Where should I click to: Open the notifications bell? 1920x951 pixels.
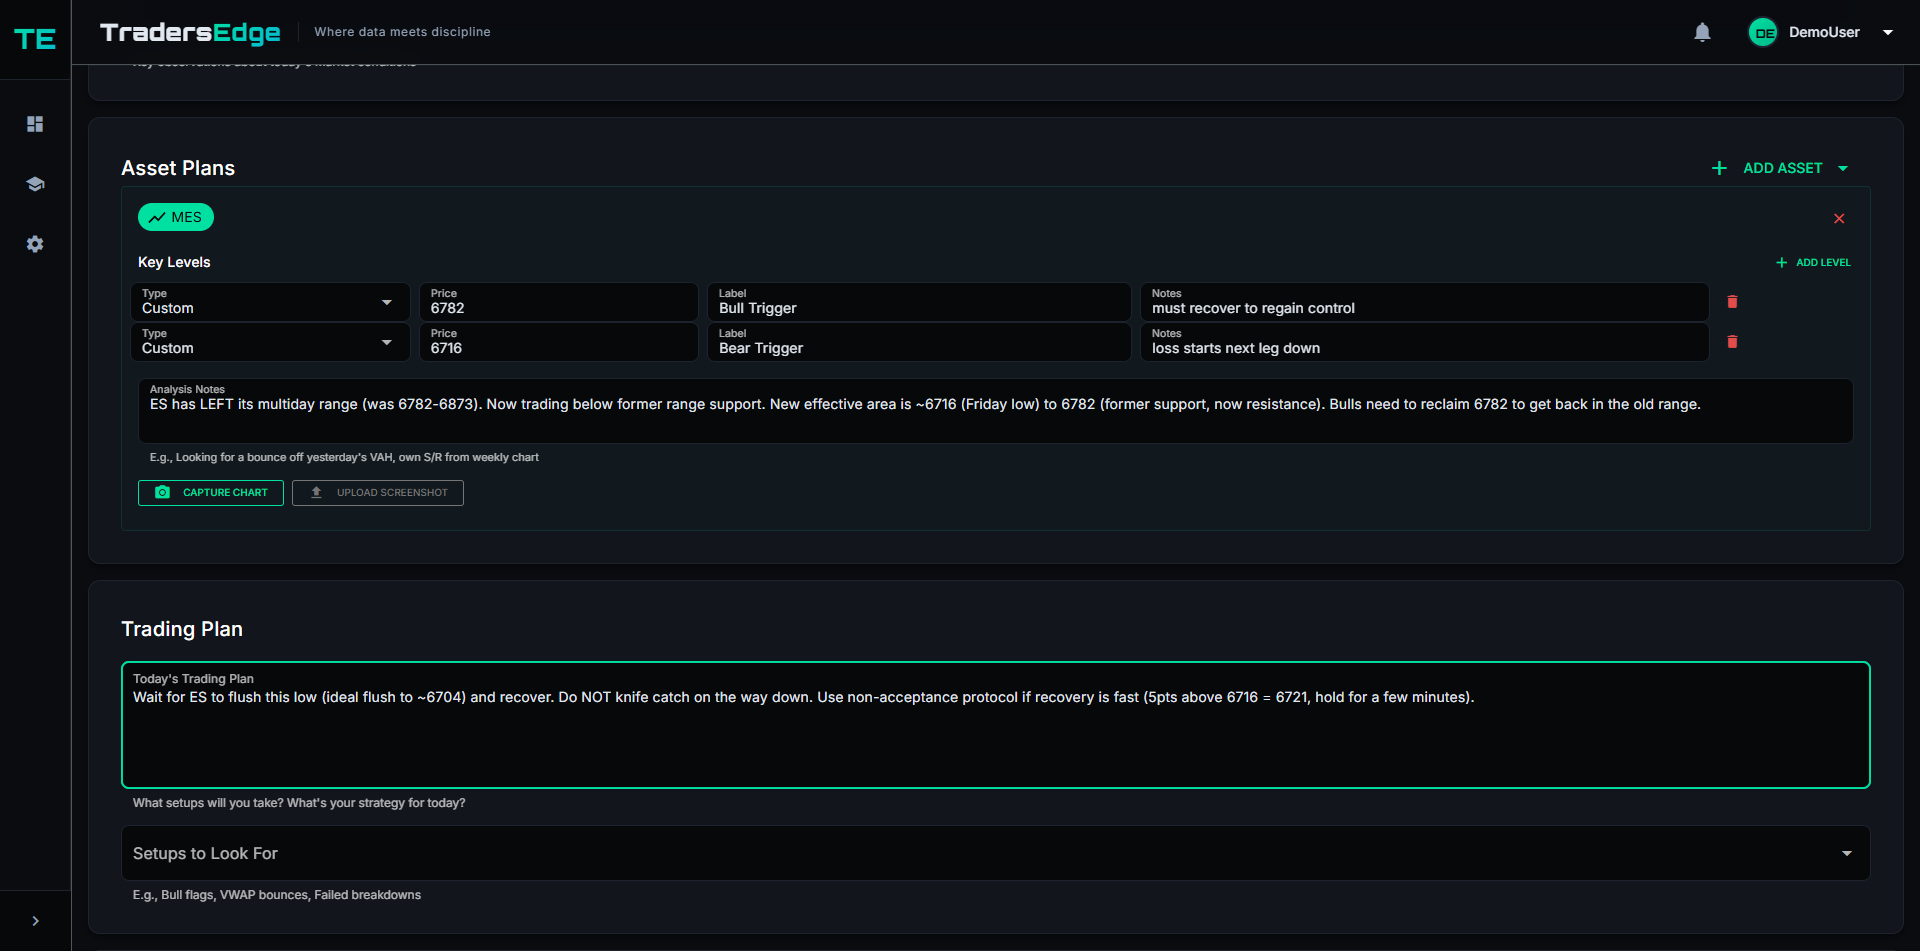tap(1702, 32)
